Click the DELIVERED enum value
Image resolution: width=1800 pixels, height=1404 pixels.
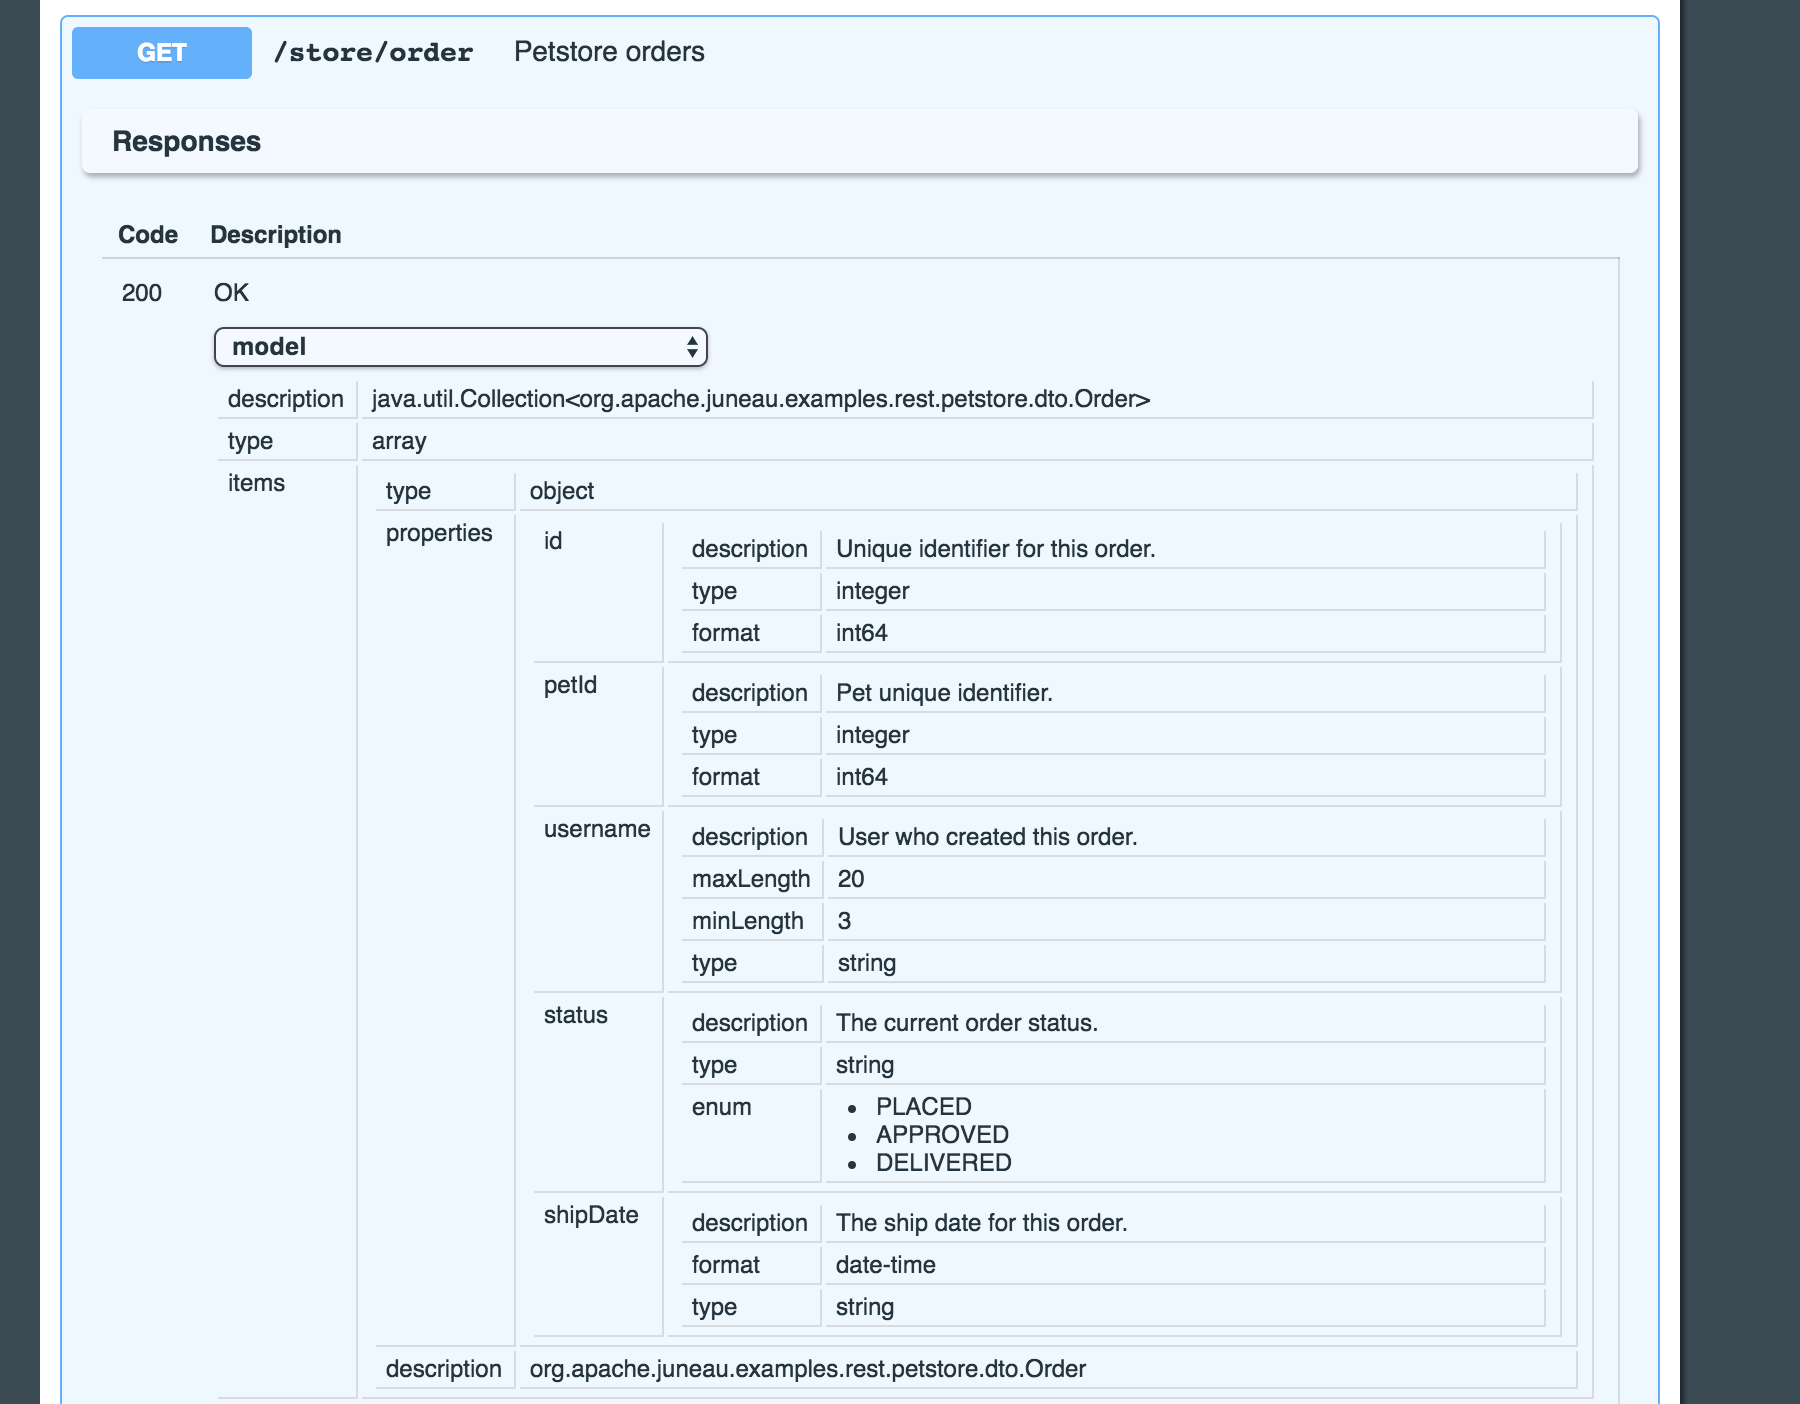(942, 1162)
